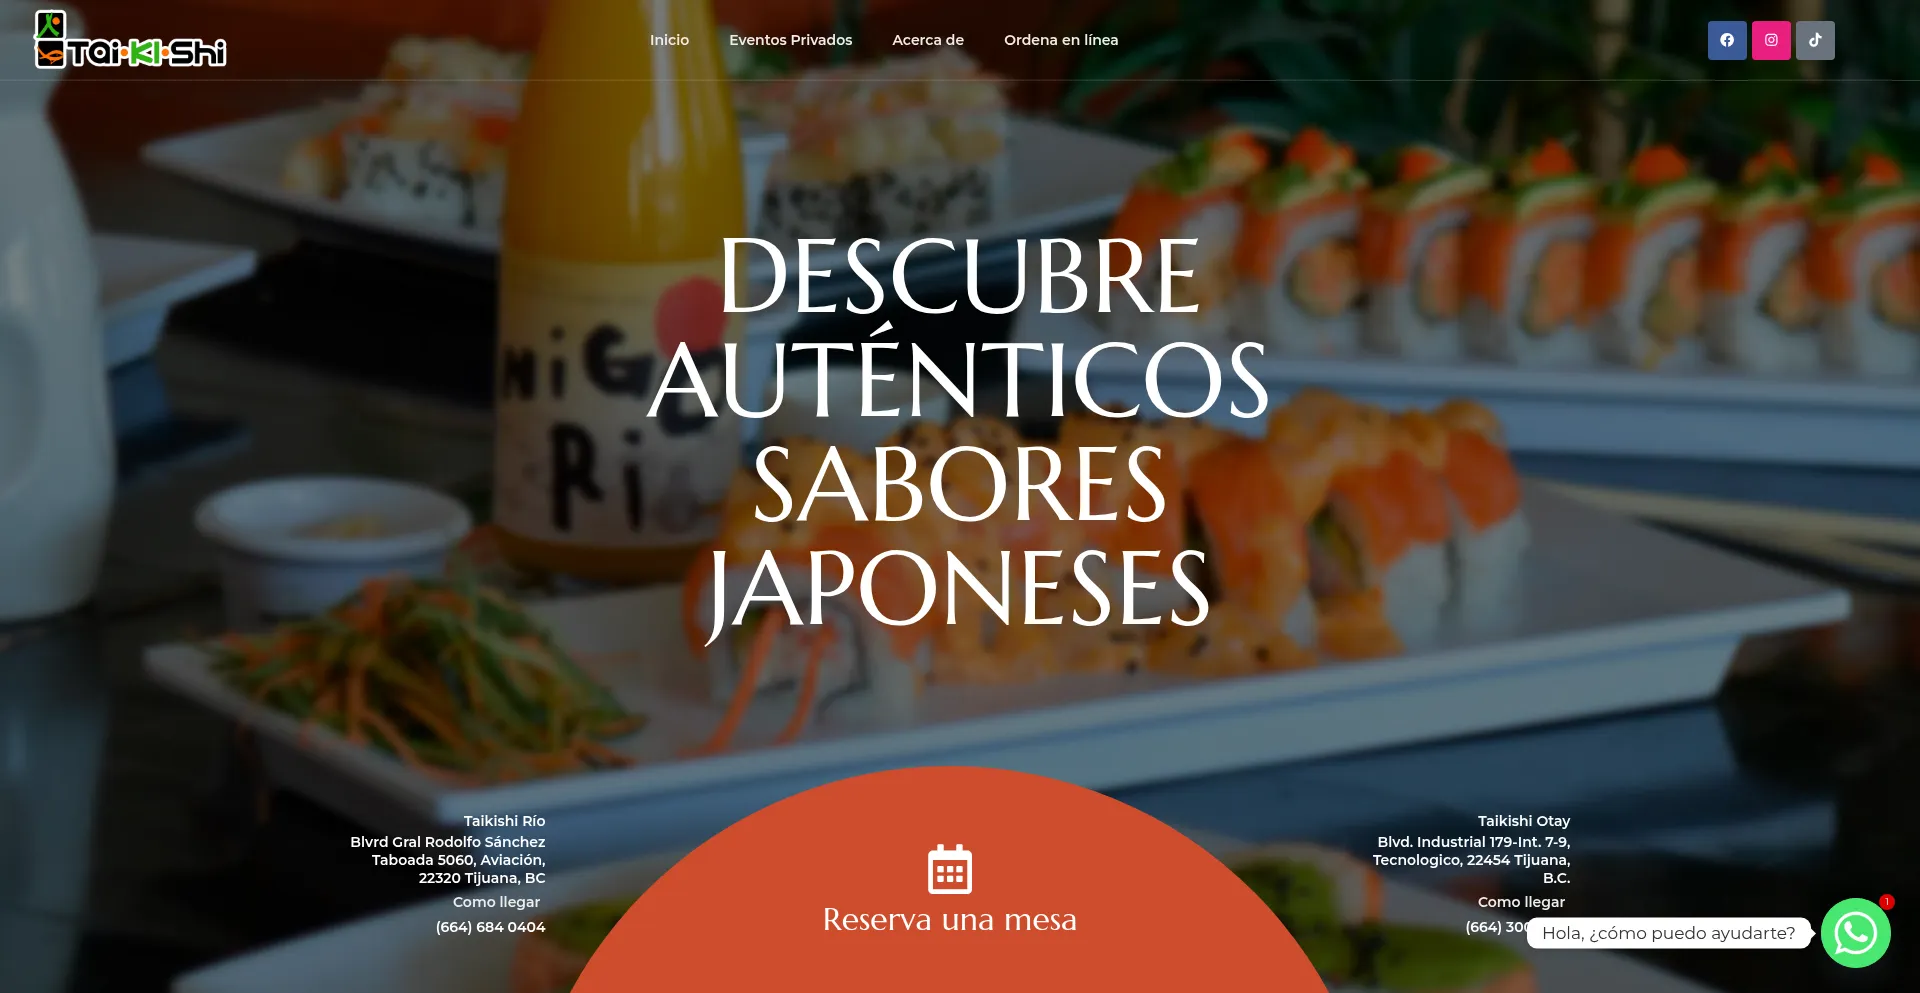Open the TikTok social icon
The height and width of the screenshot is (993, 1920).
[x=1815, y=40]
